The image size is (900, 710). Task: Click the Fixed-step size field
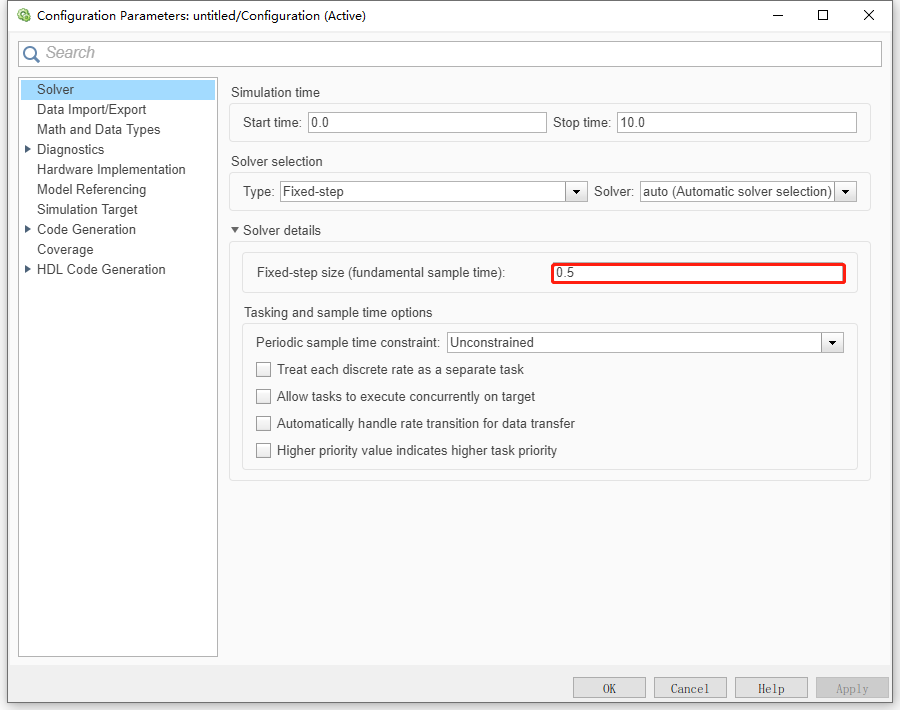point(698,273)
